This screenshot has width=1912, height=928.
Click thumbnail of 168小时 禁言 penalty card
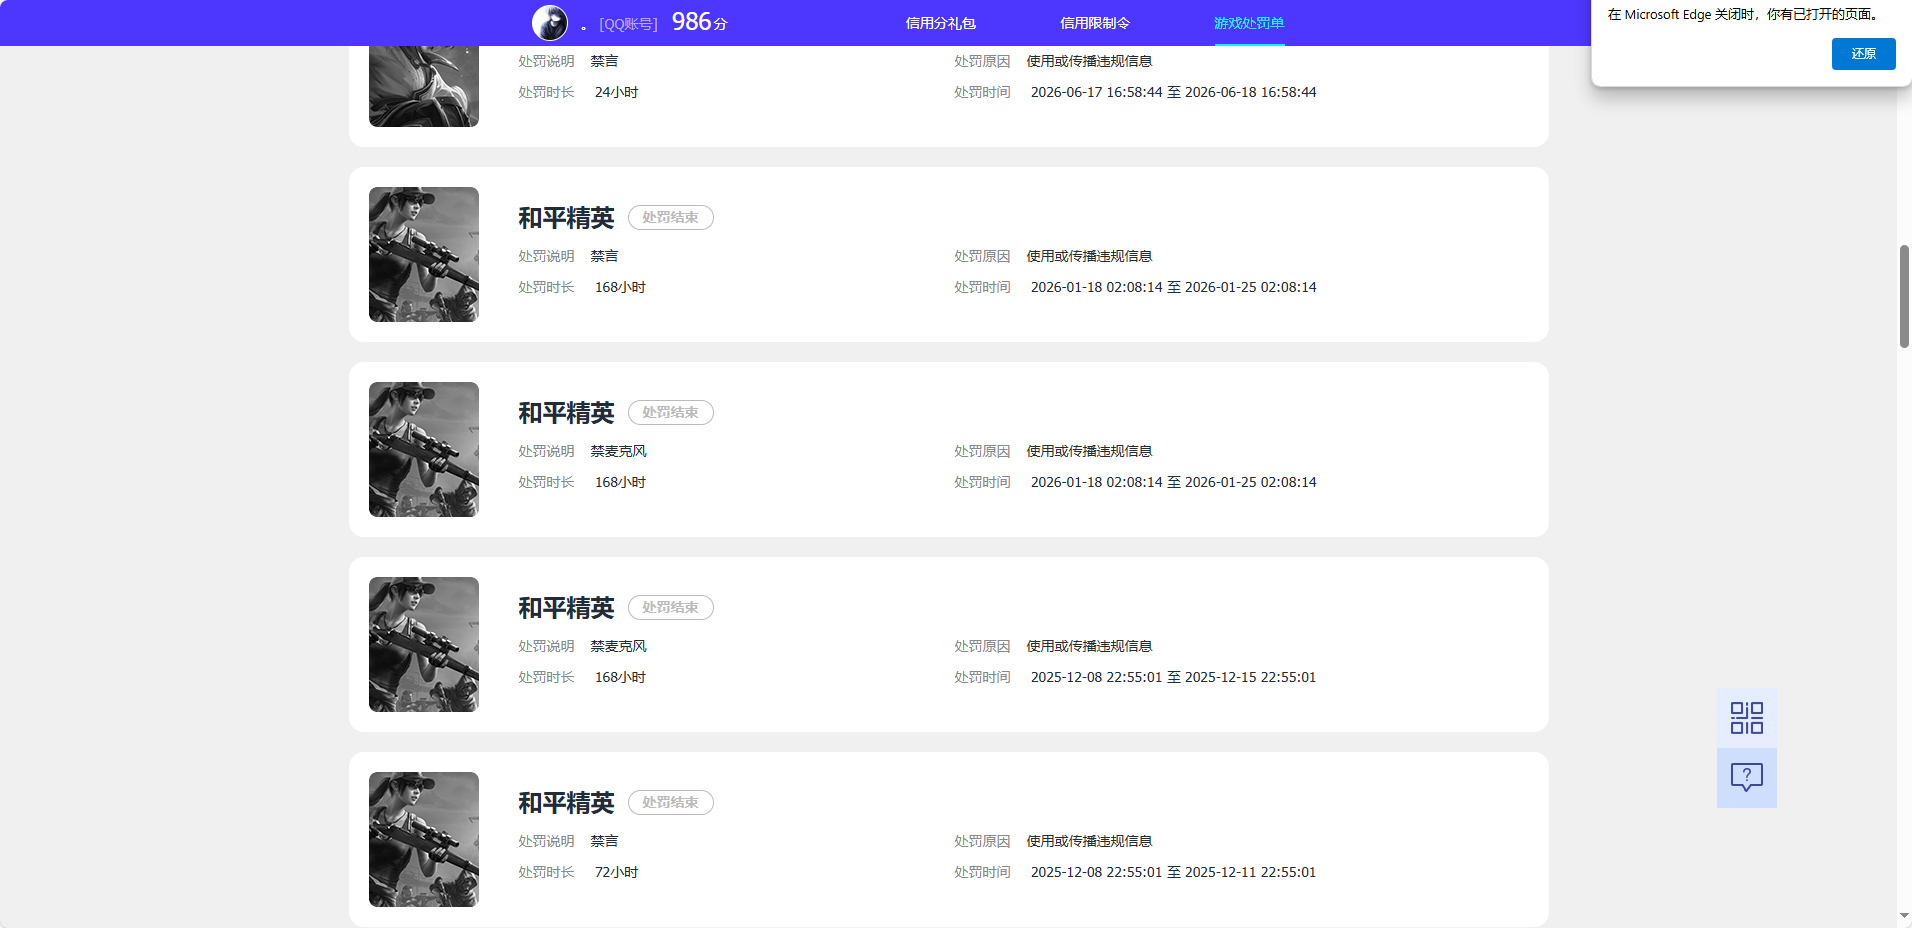(x=424, y=254)
